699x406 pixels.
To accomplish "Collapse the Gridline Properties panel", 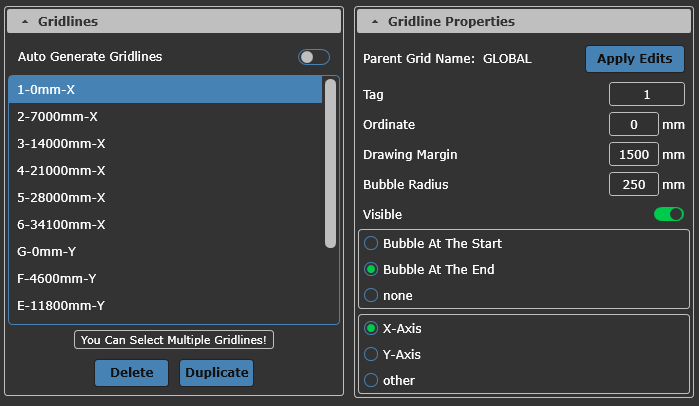I will (375, 21).
